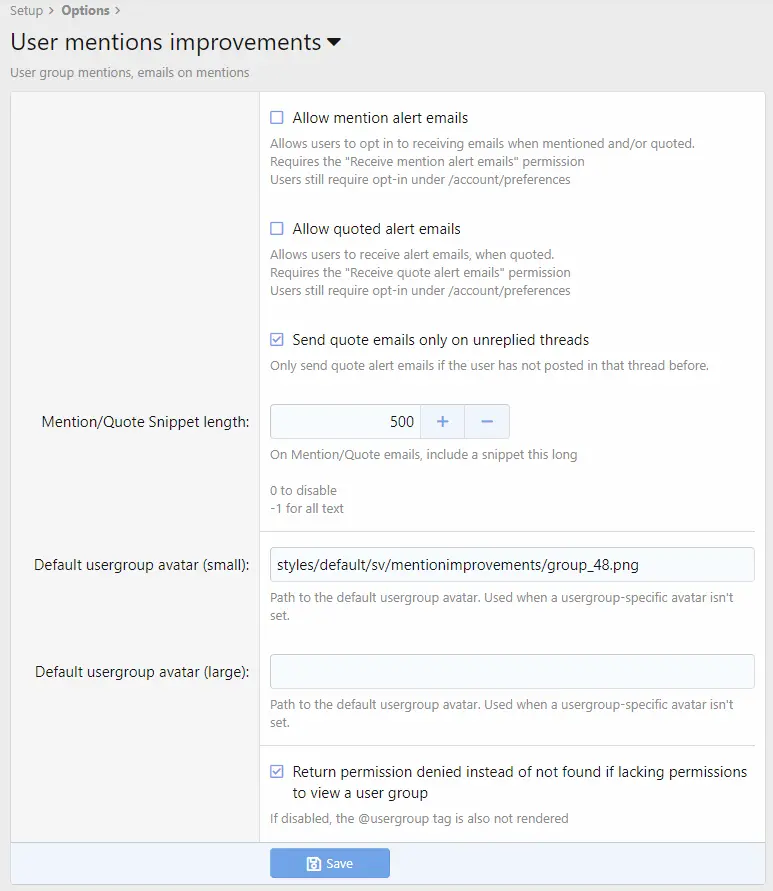This screenshot has height=891, width=773.
Task: Click the Mention/Quote Snippet length label
Action: pos(145,422)
